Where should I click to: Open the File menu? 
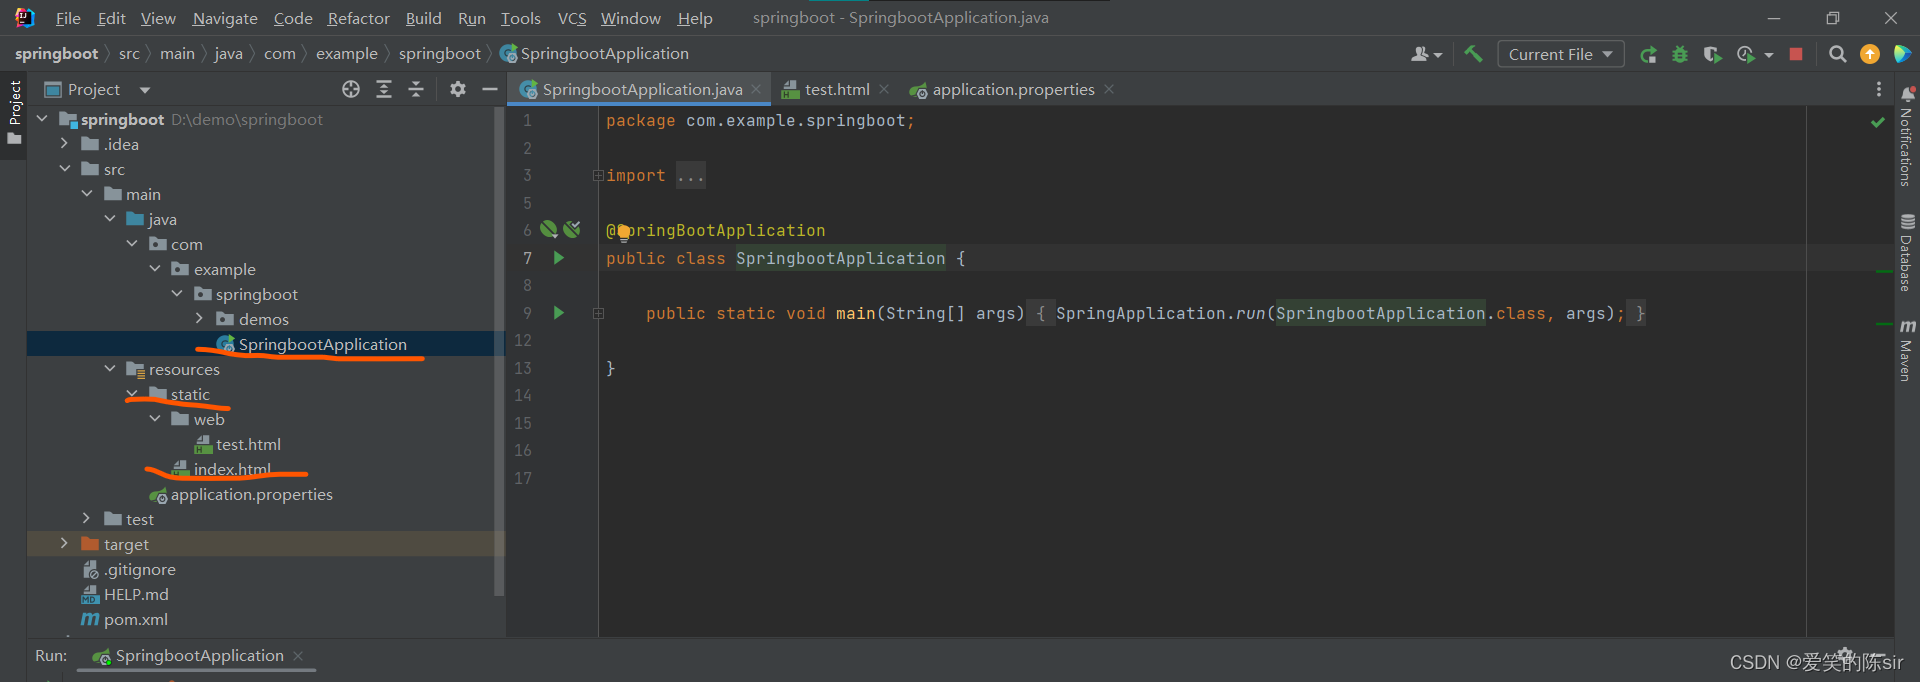(x=68, y=18)
